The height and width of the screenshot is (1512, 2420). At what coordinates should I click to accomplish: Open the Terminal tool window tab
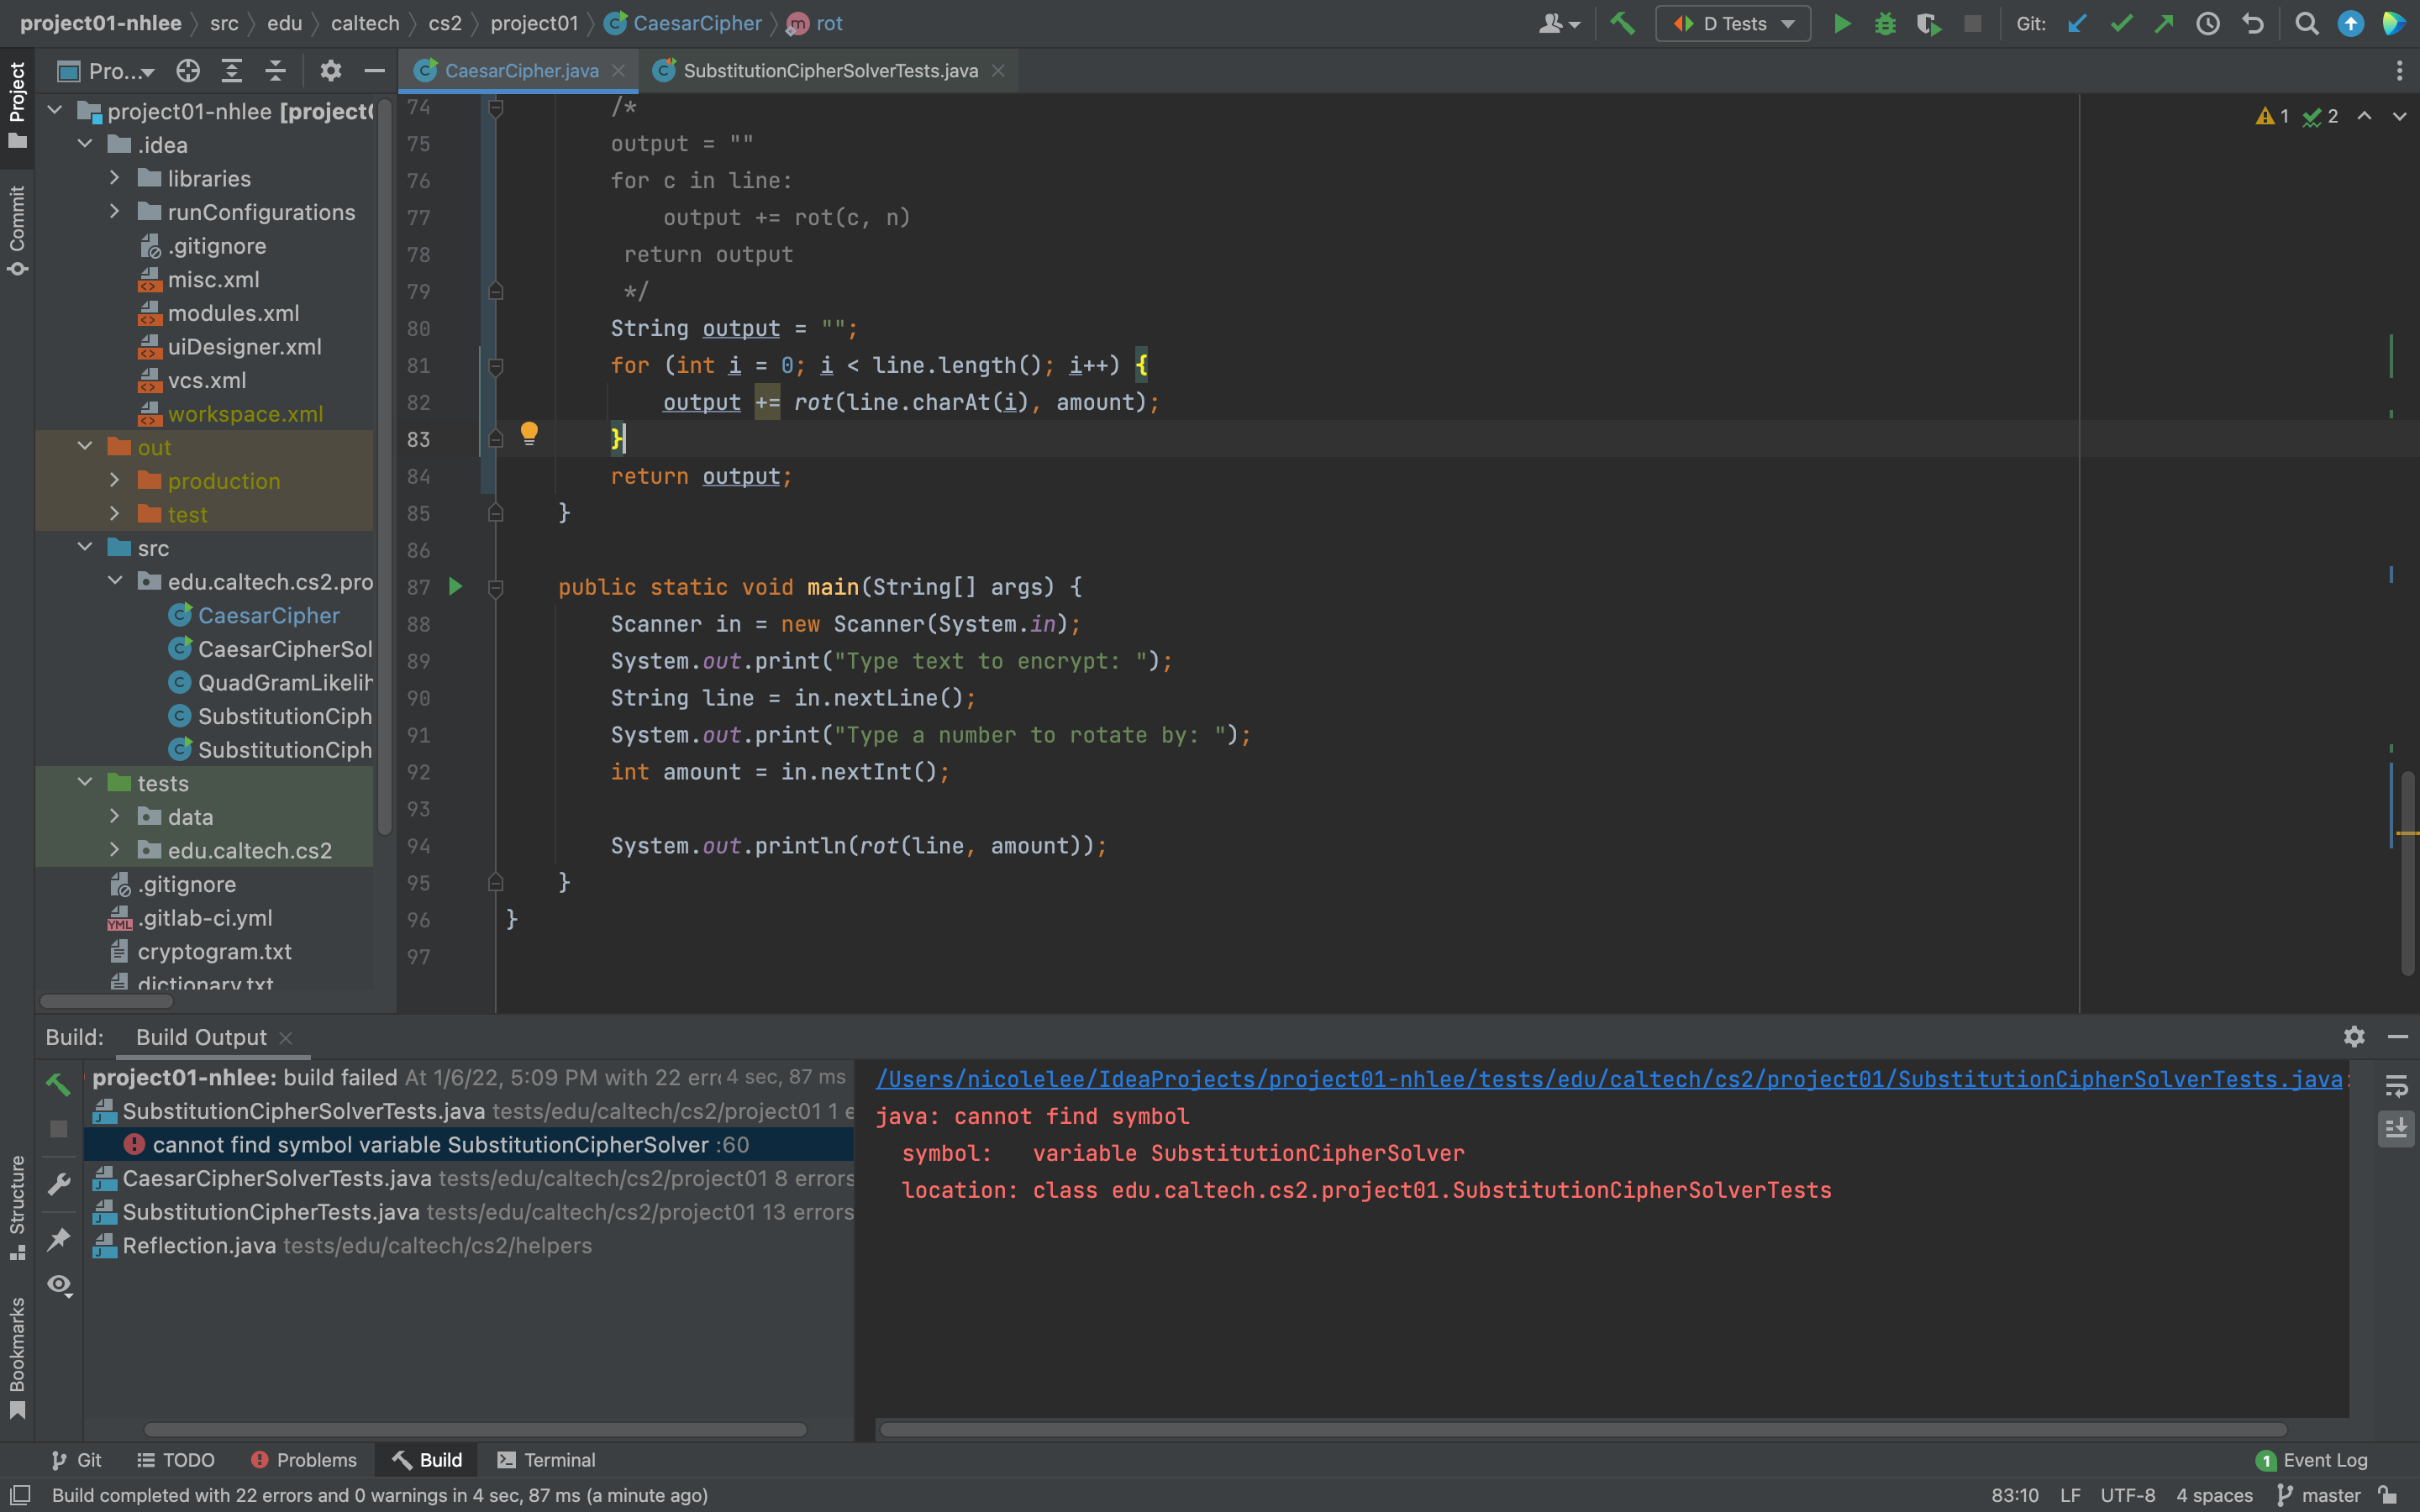click(x=546, y=1460)
